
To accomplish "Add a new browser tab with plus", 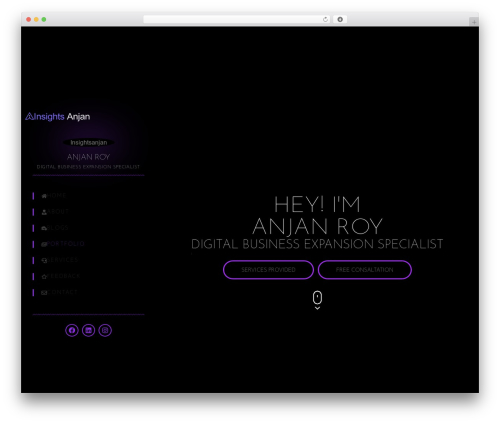I will [474, 22].
